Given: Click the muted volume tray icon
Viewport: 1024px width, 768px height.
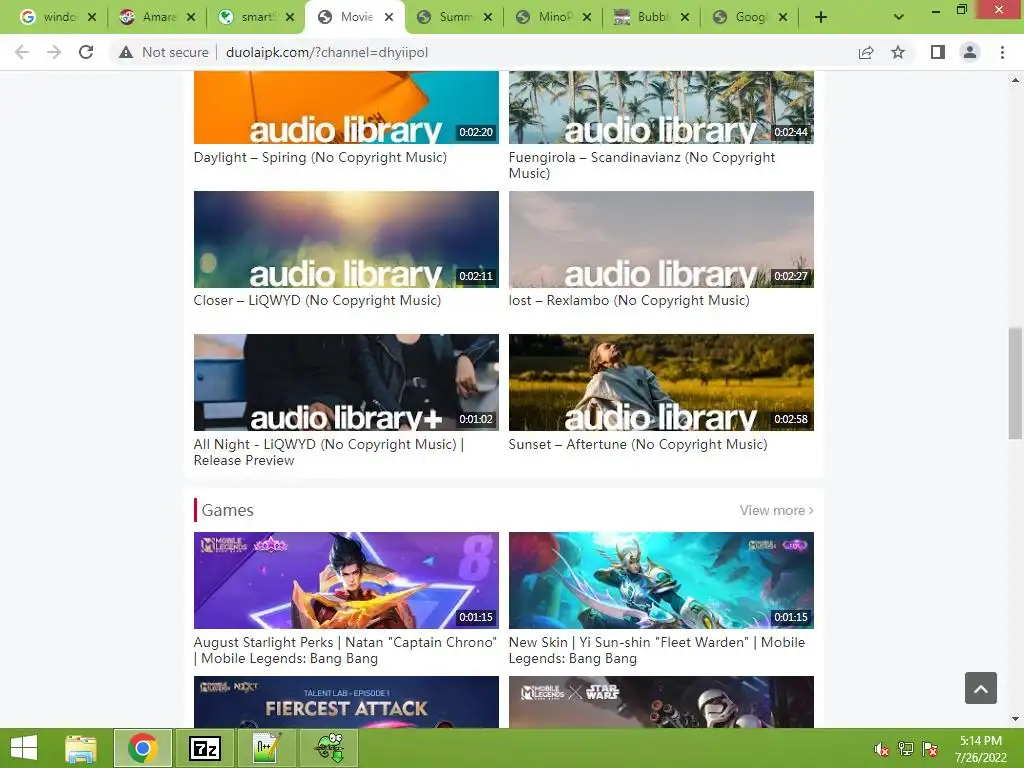Looking at the screenshot, I should [882, 749].
